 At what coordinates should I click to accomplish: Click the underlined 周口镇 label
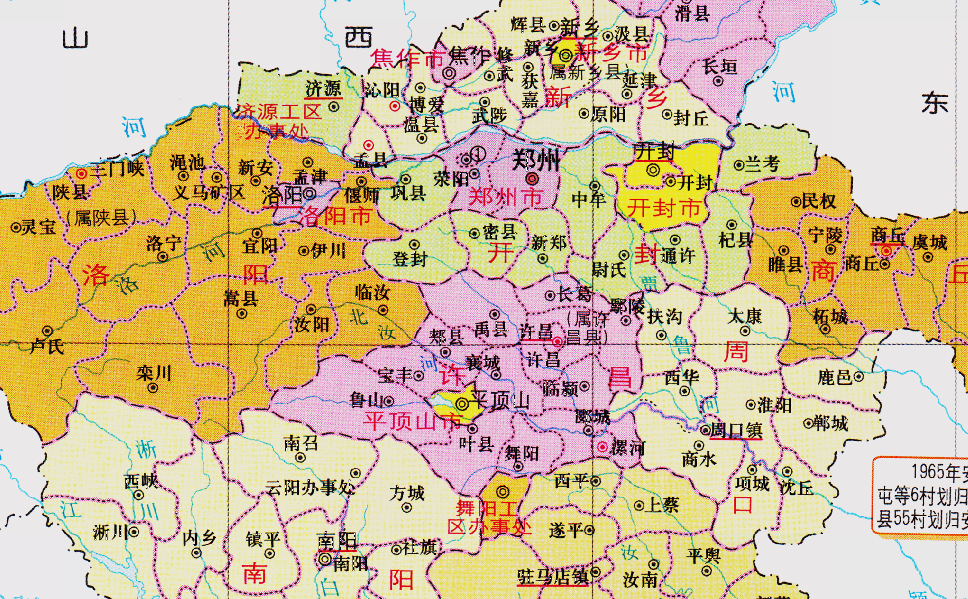pos(737,430)
